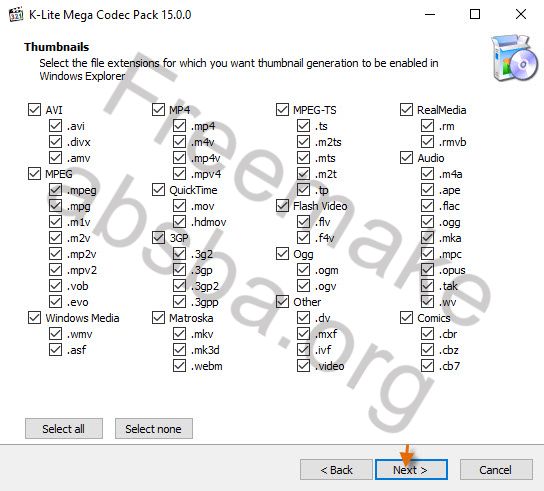Click the installer box and disc icon
544x491 pixels.
click(515, 58)
